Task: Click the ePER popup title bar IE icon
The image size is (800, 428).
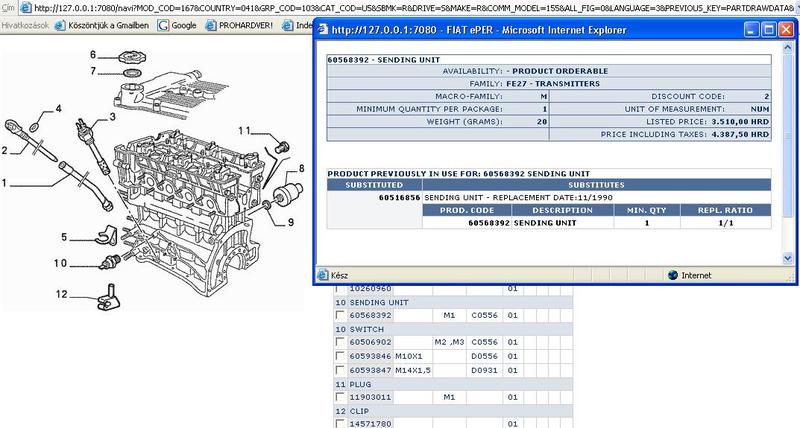Action: click(322, 30)
